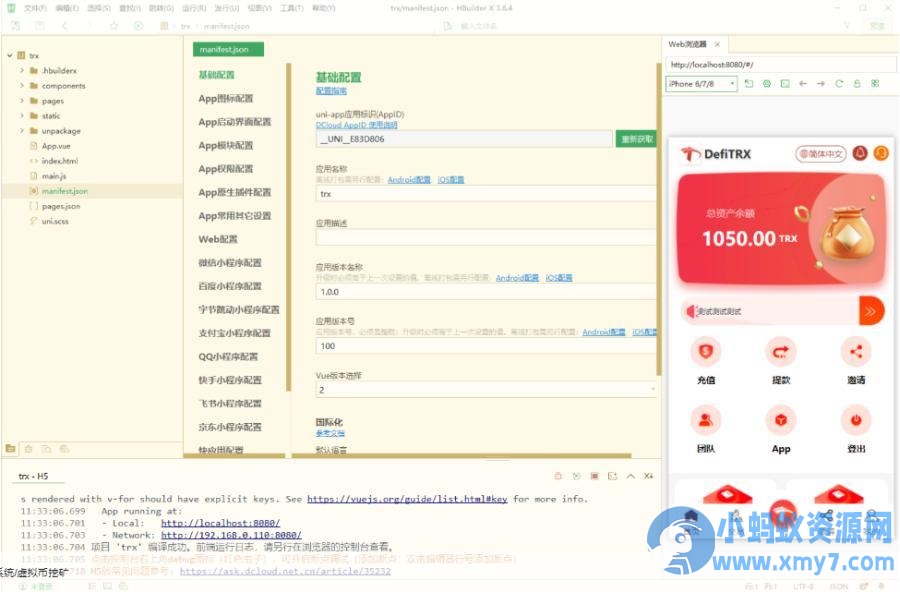900x592 pixels.
Task: Click the grid/QR icon in browser toolbar
Action: click(875, 84)
